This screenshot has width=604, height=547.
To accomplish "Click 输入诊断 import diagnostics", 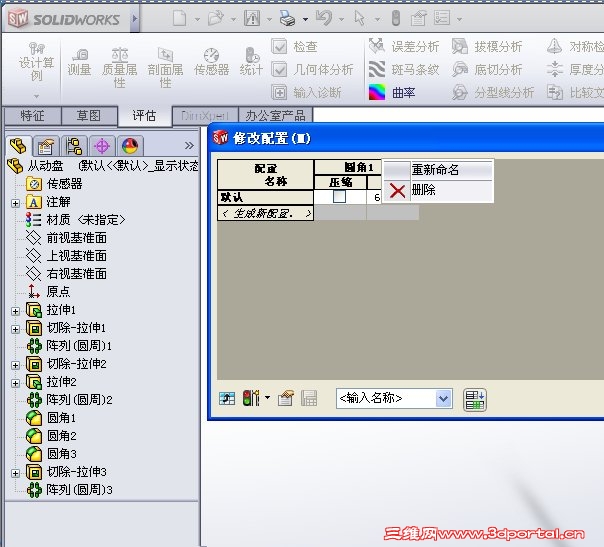I will (x=306, y=92).
